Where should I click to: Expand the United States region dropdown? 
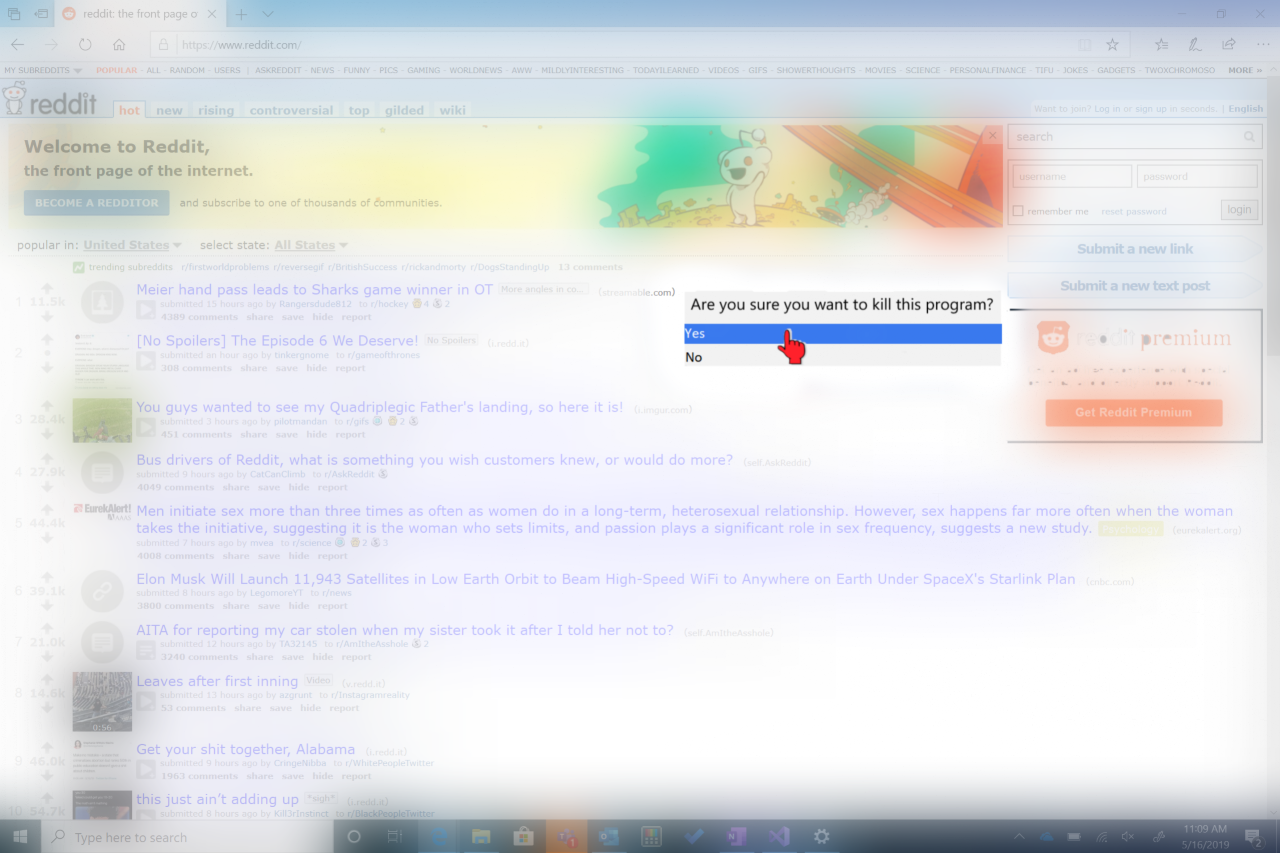tap(132, 245)
